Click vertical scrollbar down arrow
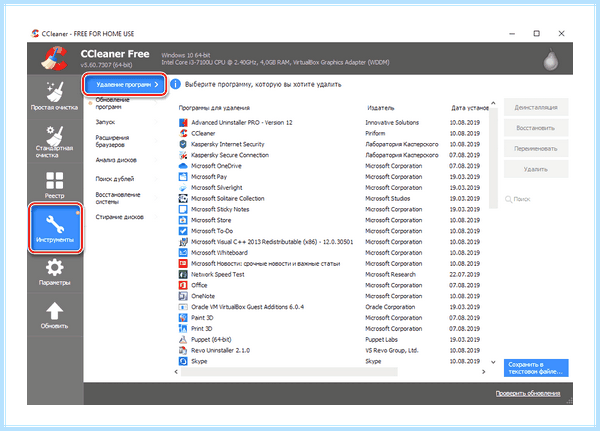 493,362
